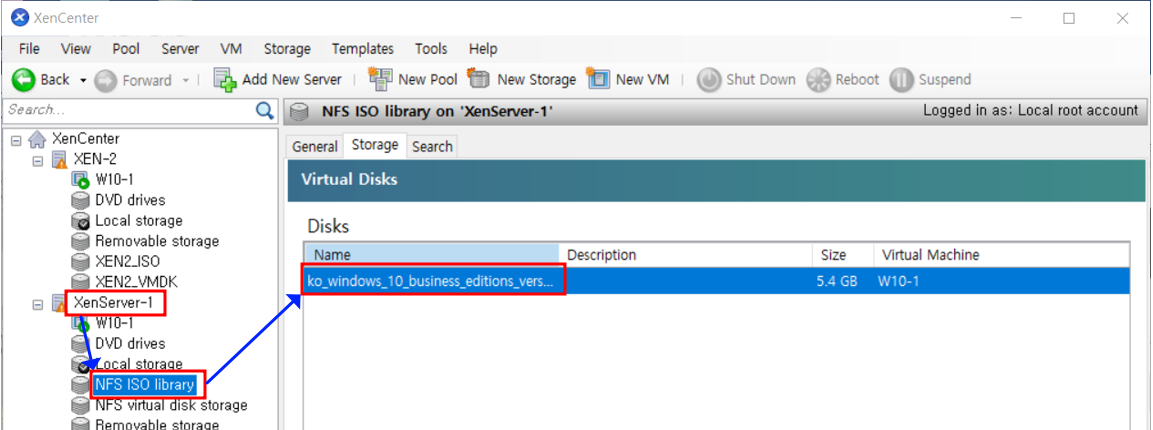Switch to the General tab
The height and width of the screenshot is (430, 1153).
pyautogui.click(x=315, y=146)
